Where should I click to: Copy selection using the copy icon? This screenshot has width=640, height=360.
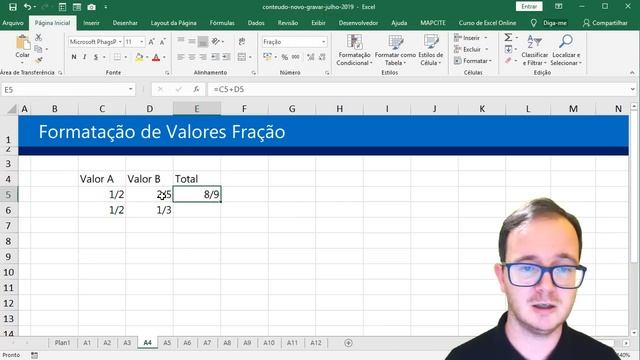click(x=38, y=49)
